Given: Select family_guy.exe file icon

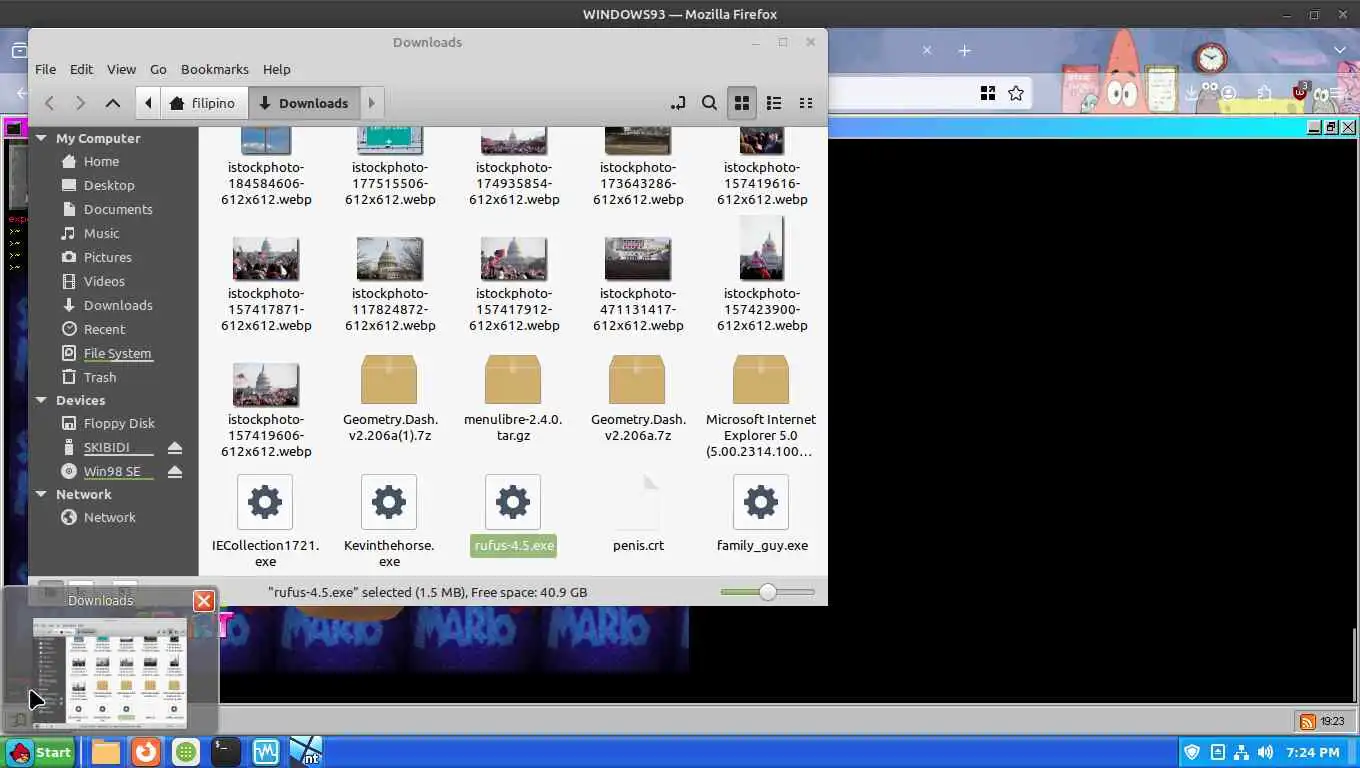Looking at the screenshot, I should point(761,502).
